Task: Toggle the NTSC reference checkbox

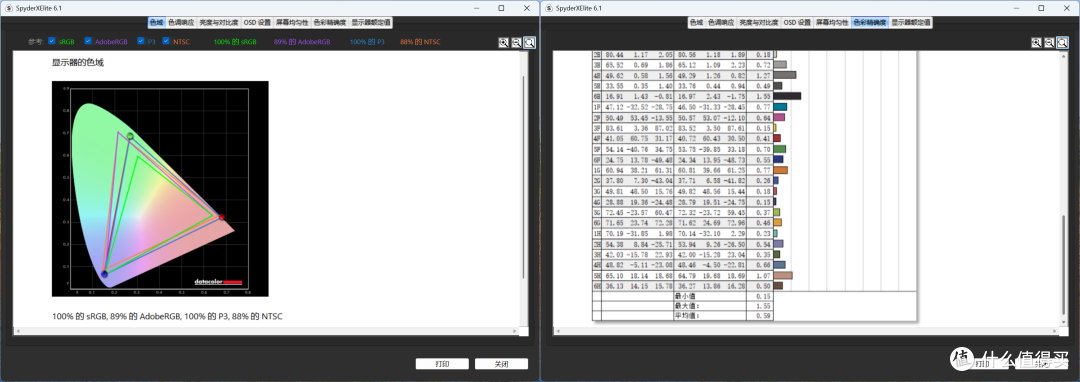Action: pyautogui.click(x=166, y=41)
